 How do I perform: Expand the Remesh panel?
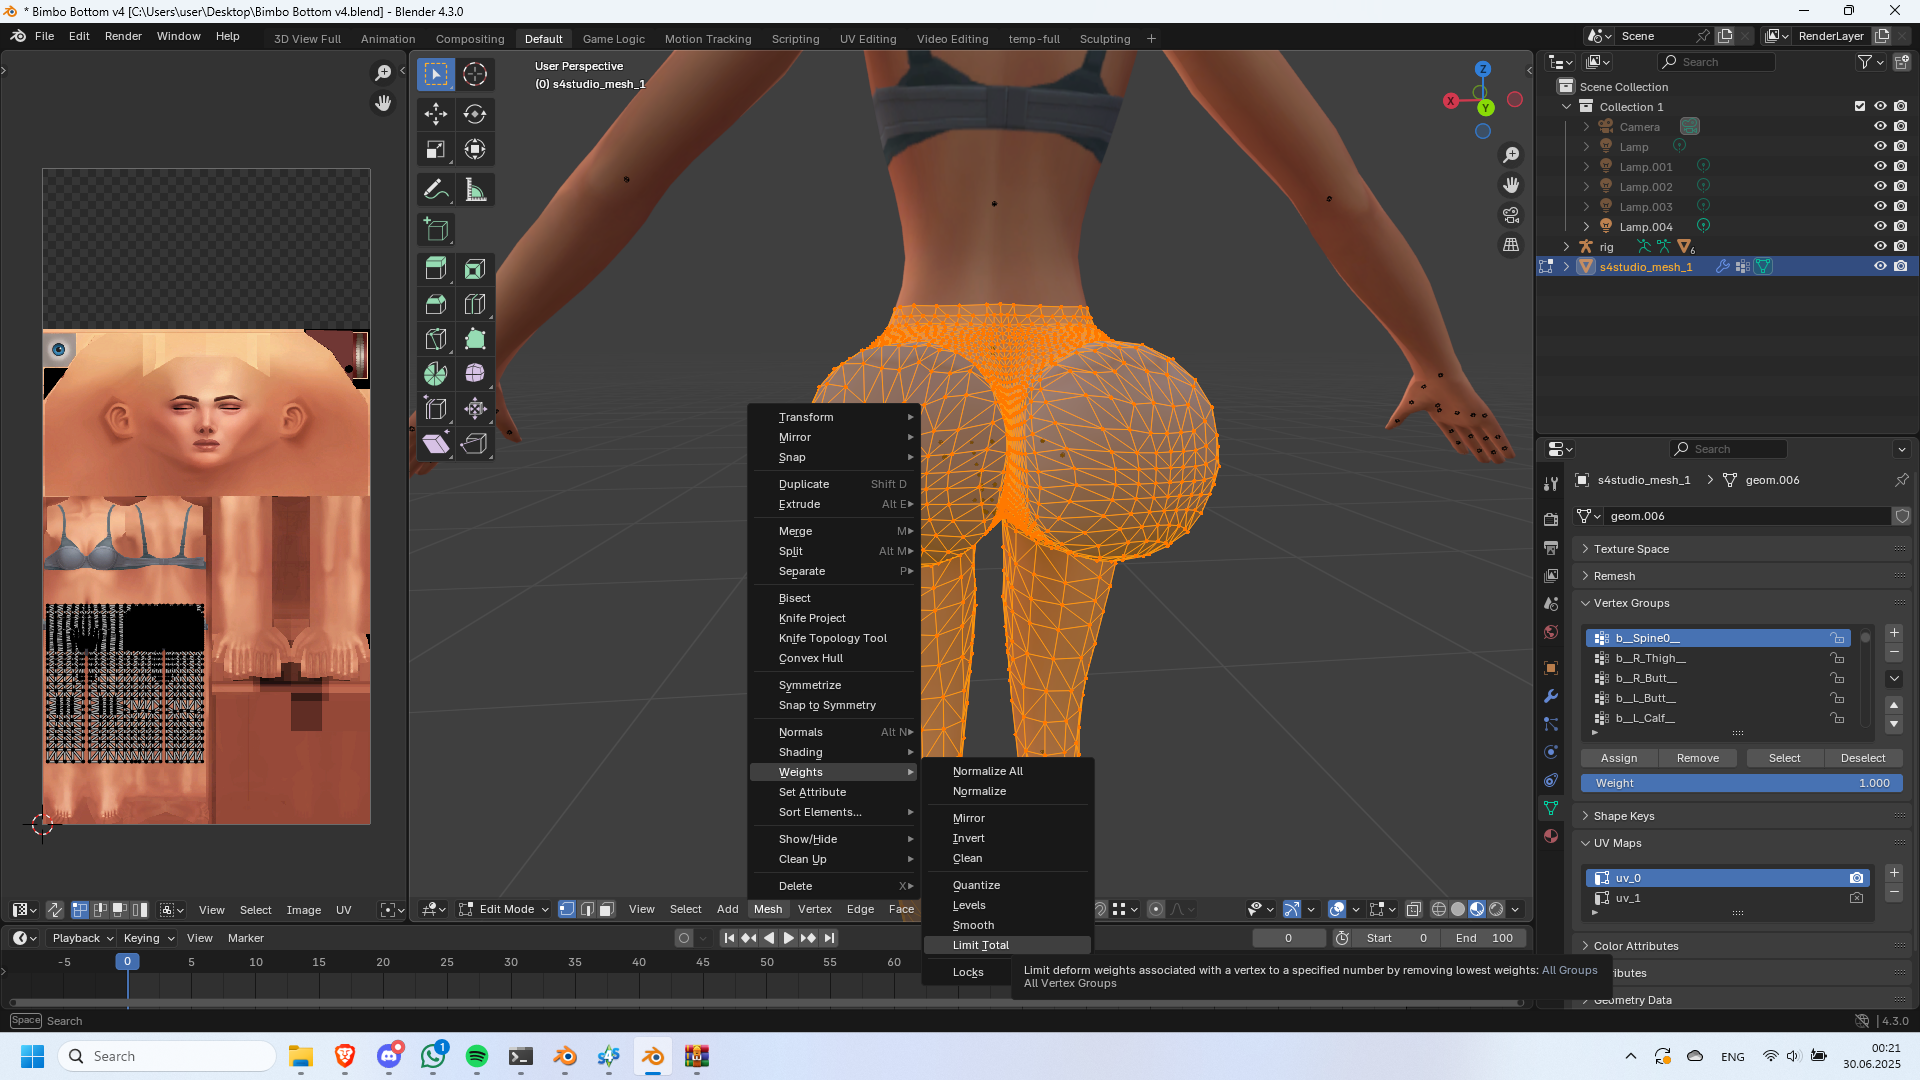tap(1614, 576)
